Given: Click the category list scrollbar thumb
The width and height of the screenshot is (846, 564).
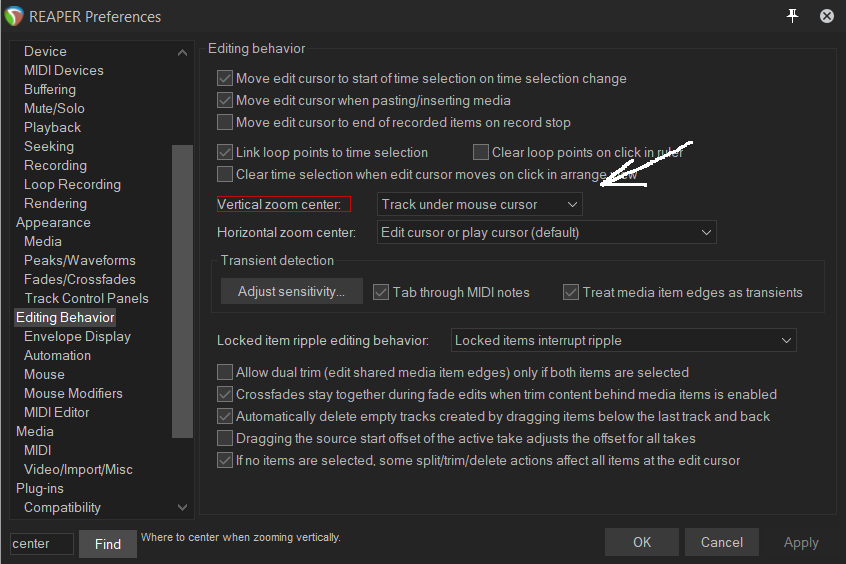Looking at the screenshot, I should point(182,291).
